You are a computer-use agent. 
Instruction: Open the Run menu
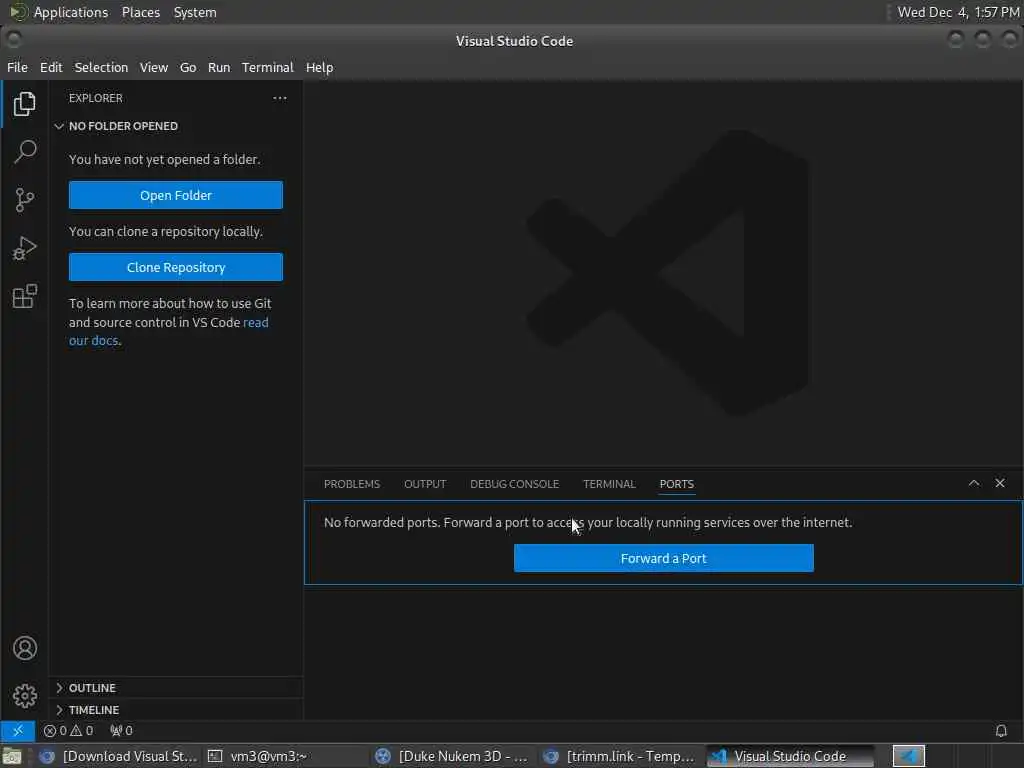219,67
